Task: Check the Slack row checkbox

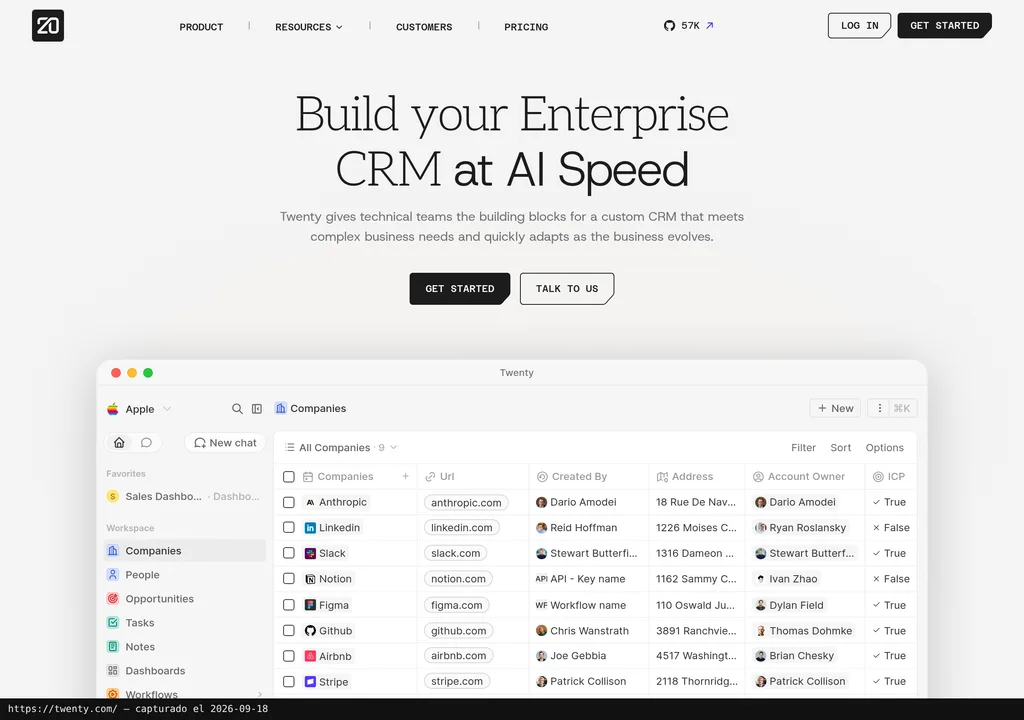Action: (x=289, y=553)
